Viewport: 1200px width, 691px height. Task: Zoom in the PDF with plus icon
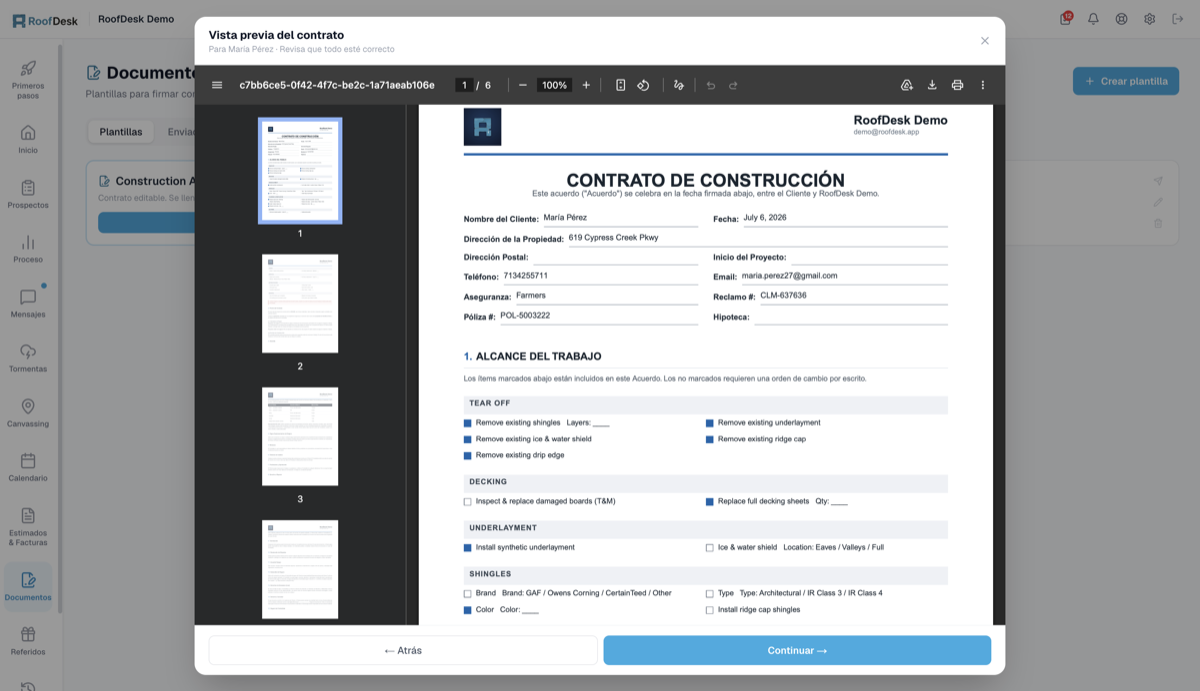[x=586, y=85]
